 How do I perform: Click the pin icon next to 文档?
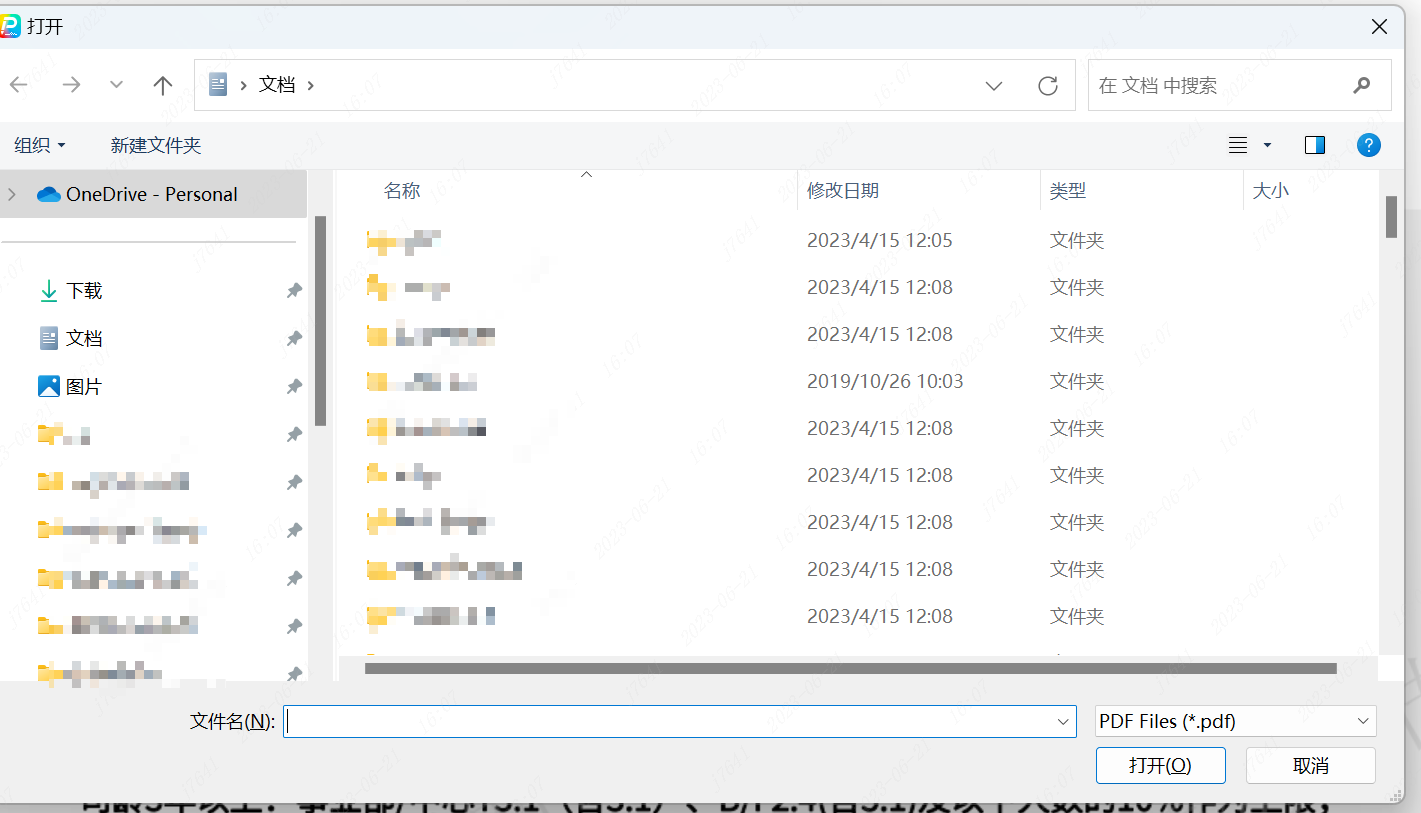click(293, 338)
